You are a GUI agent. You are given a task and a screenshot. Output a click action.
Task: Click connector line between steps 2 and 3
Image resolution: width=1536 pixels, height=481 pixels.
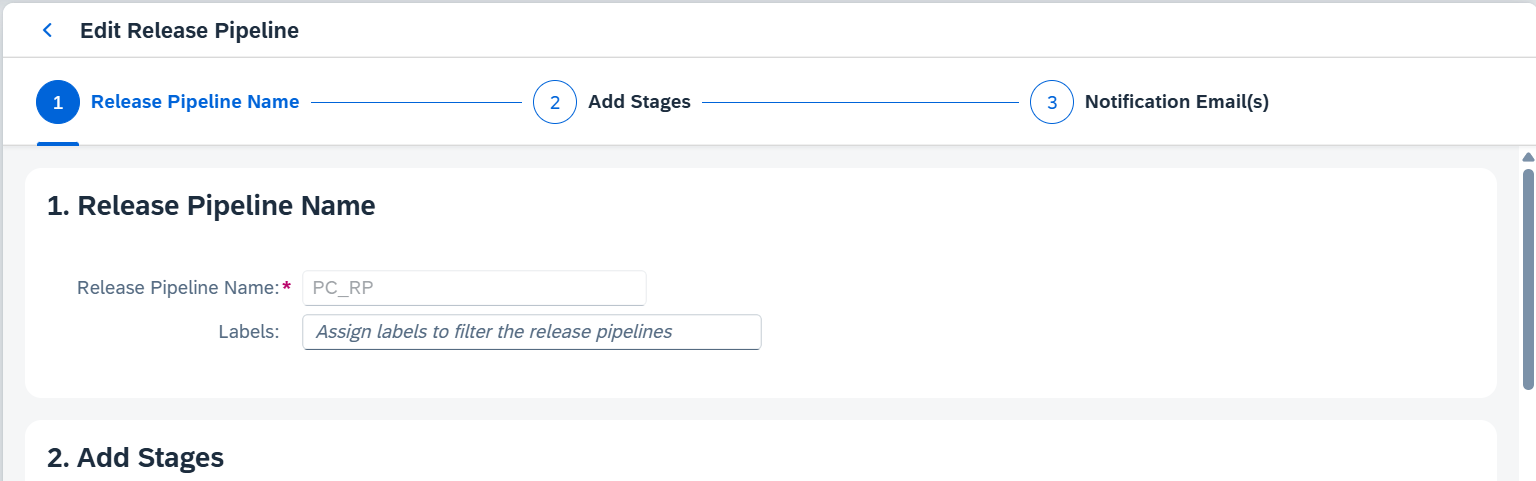pyautogui.click(x=860, y=102)
